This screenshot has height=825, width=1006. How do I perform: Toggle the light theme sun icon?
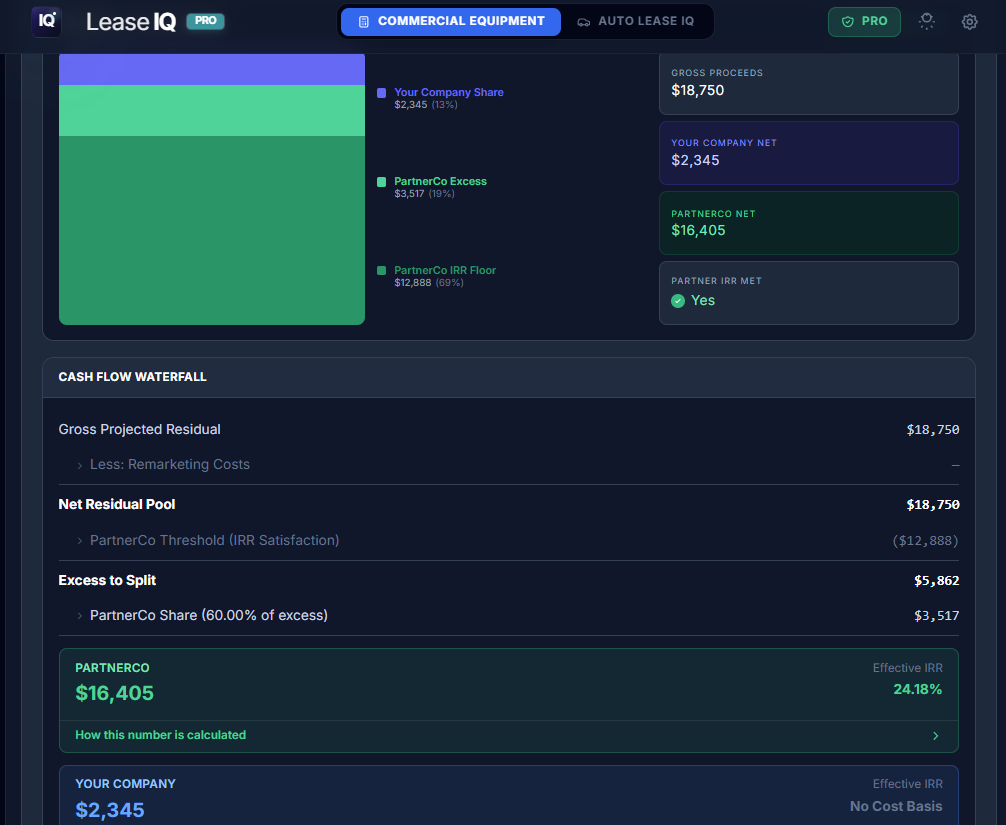(926, 22)
